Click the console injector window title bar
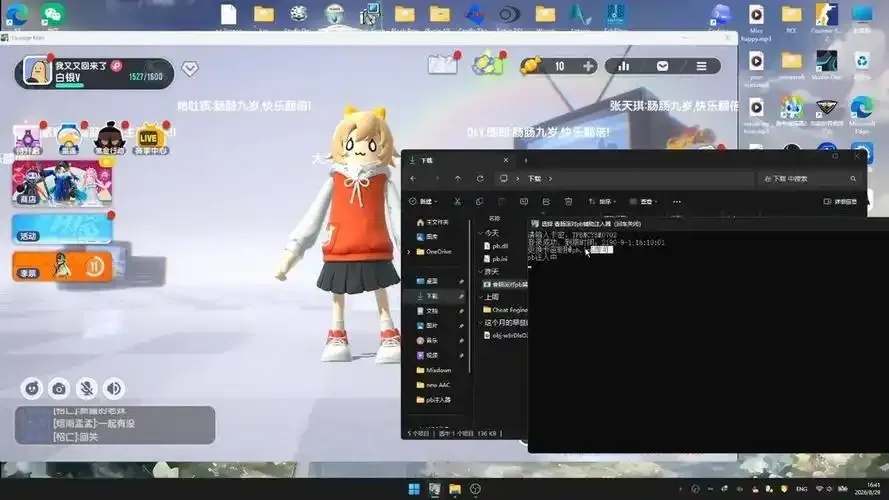The width and height of the screenshot is (889, 500). point(708,224)
